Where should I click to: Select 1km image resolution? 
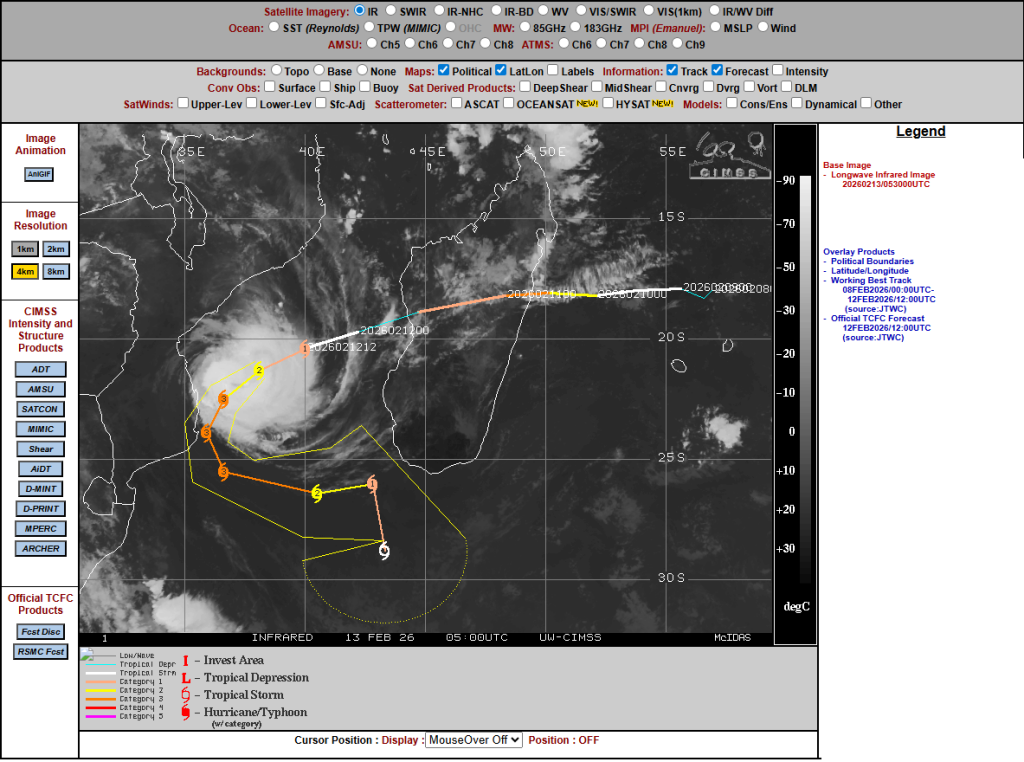point(25,249)
